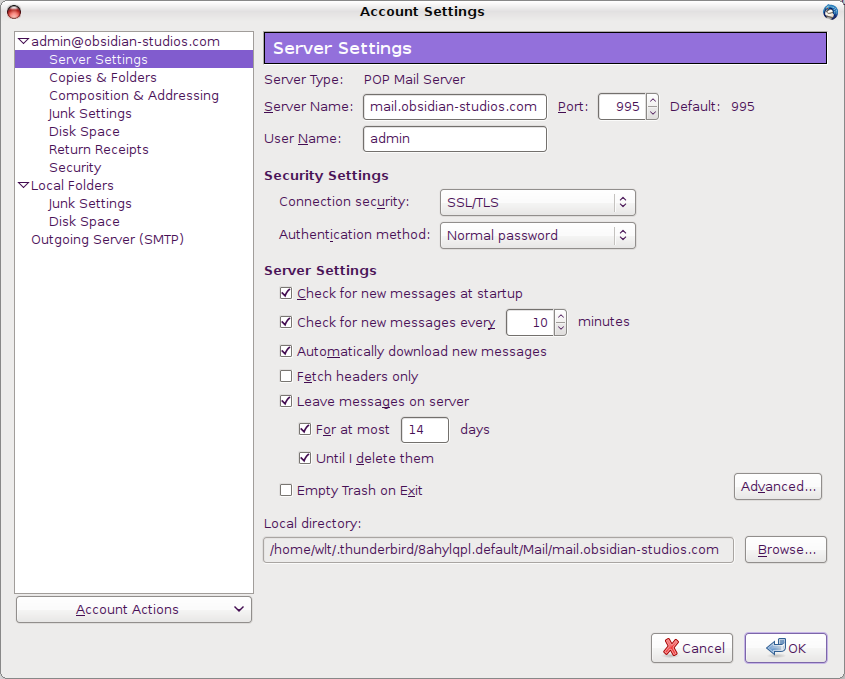Image resolution: width=845 pixels, height=679 pixels.
Task: Enable Fetch headers only
Action: pyautogui.click(x=286, y=376)
